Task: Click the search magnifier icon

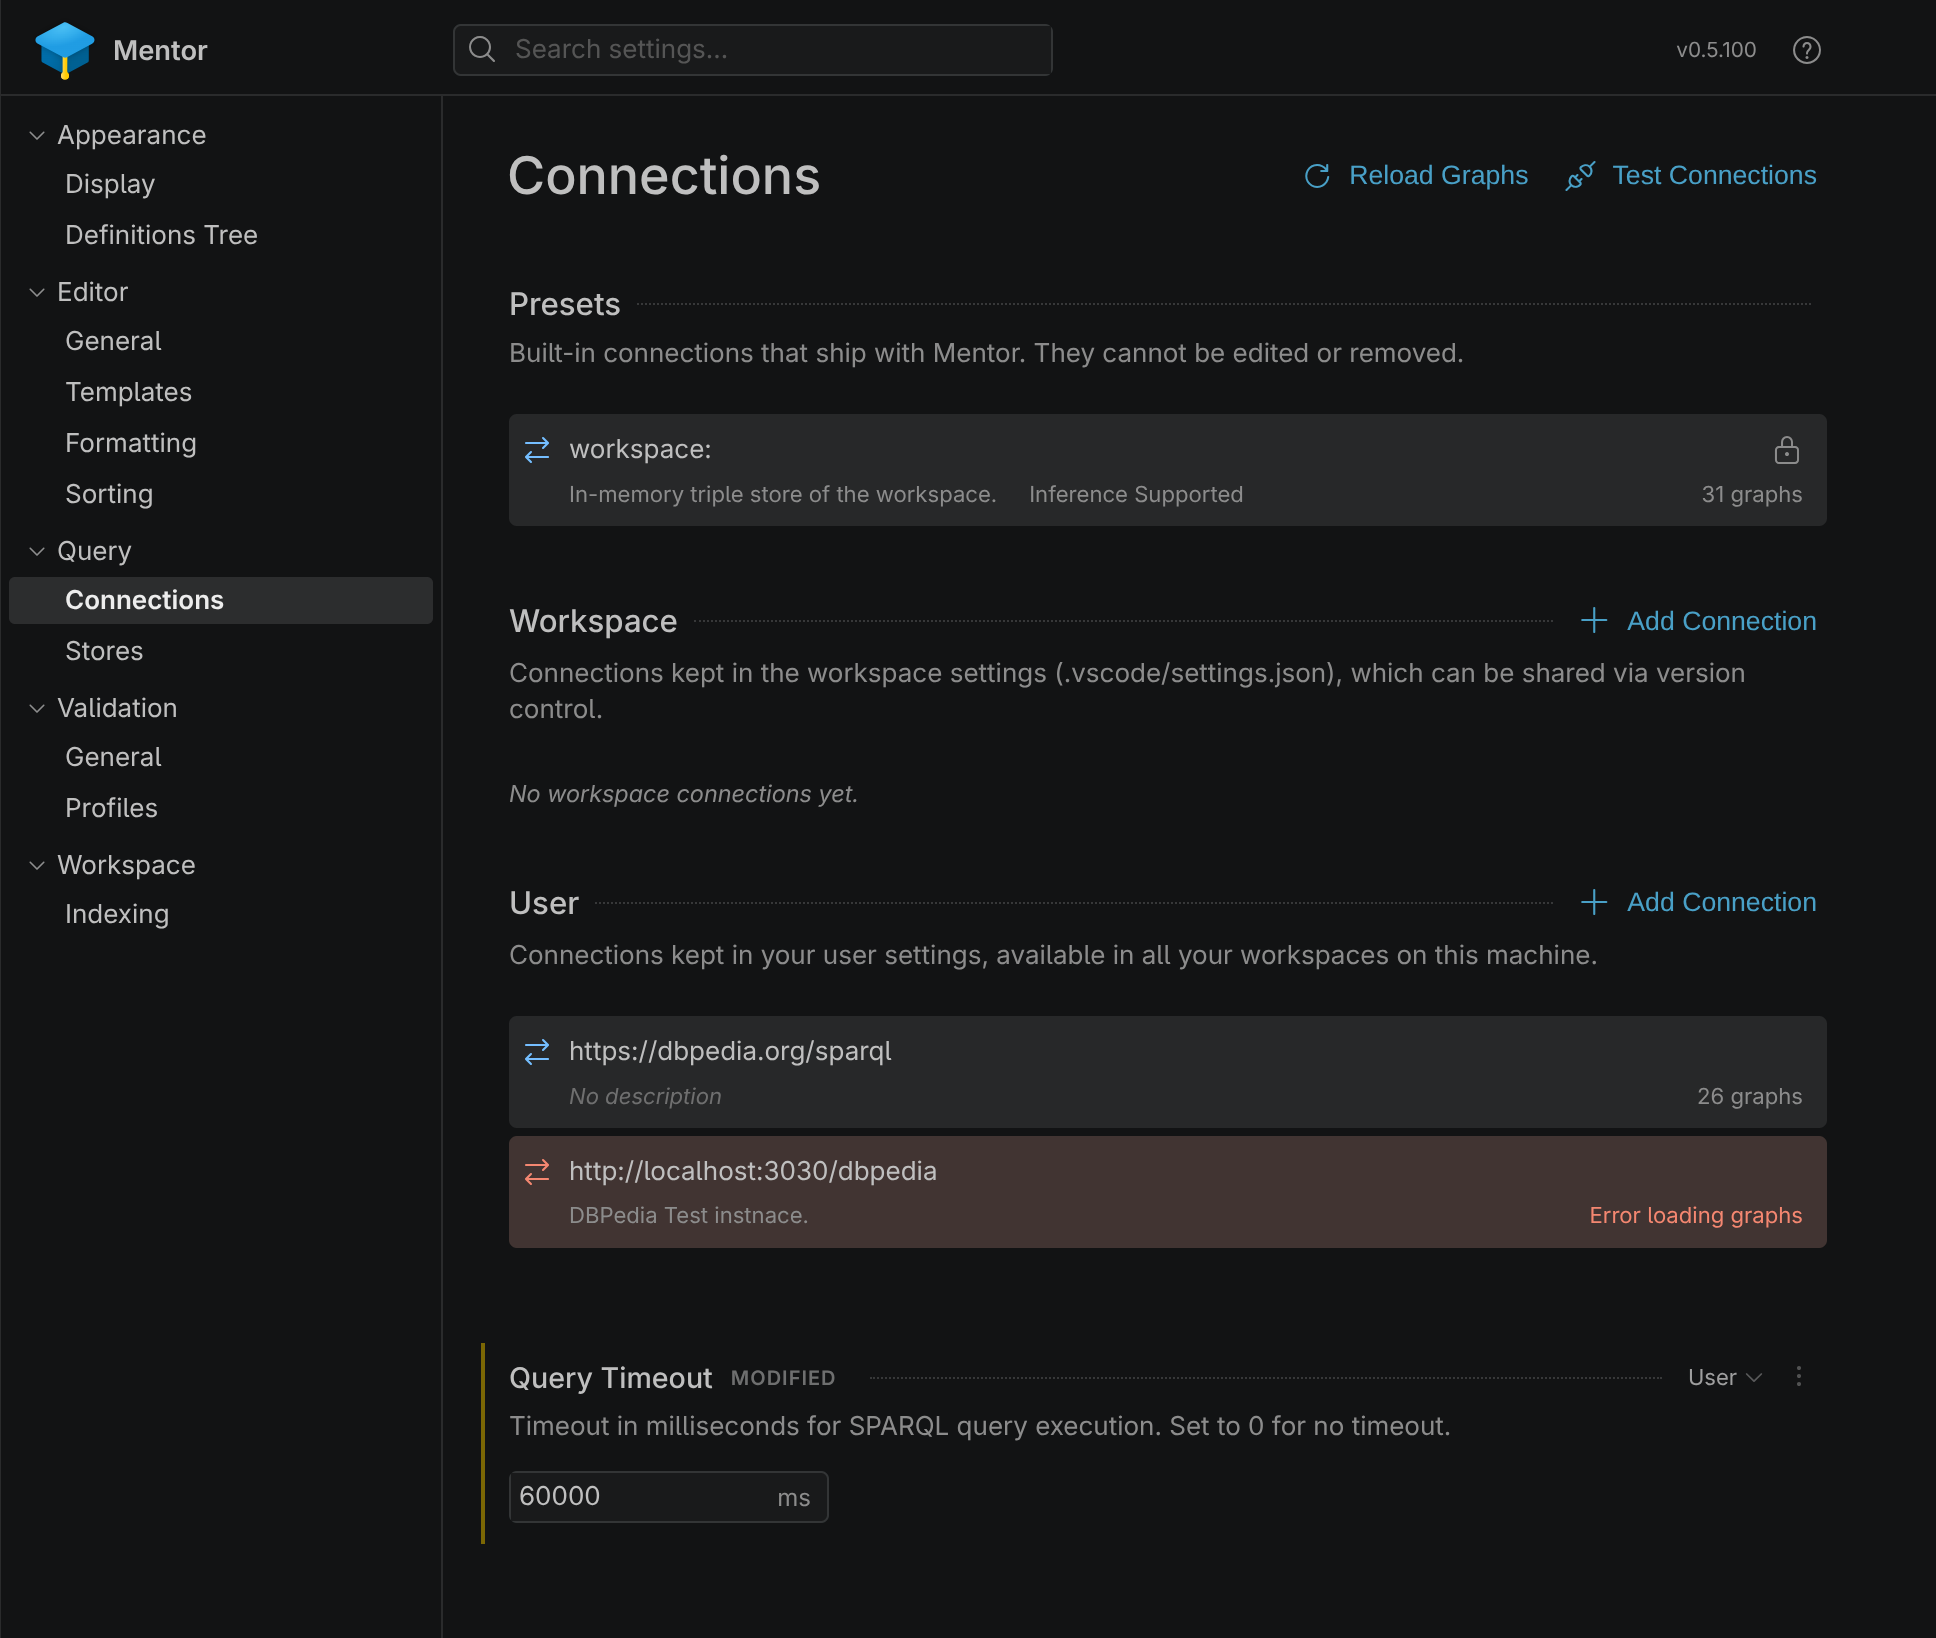Action: pos(482,49)
